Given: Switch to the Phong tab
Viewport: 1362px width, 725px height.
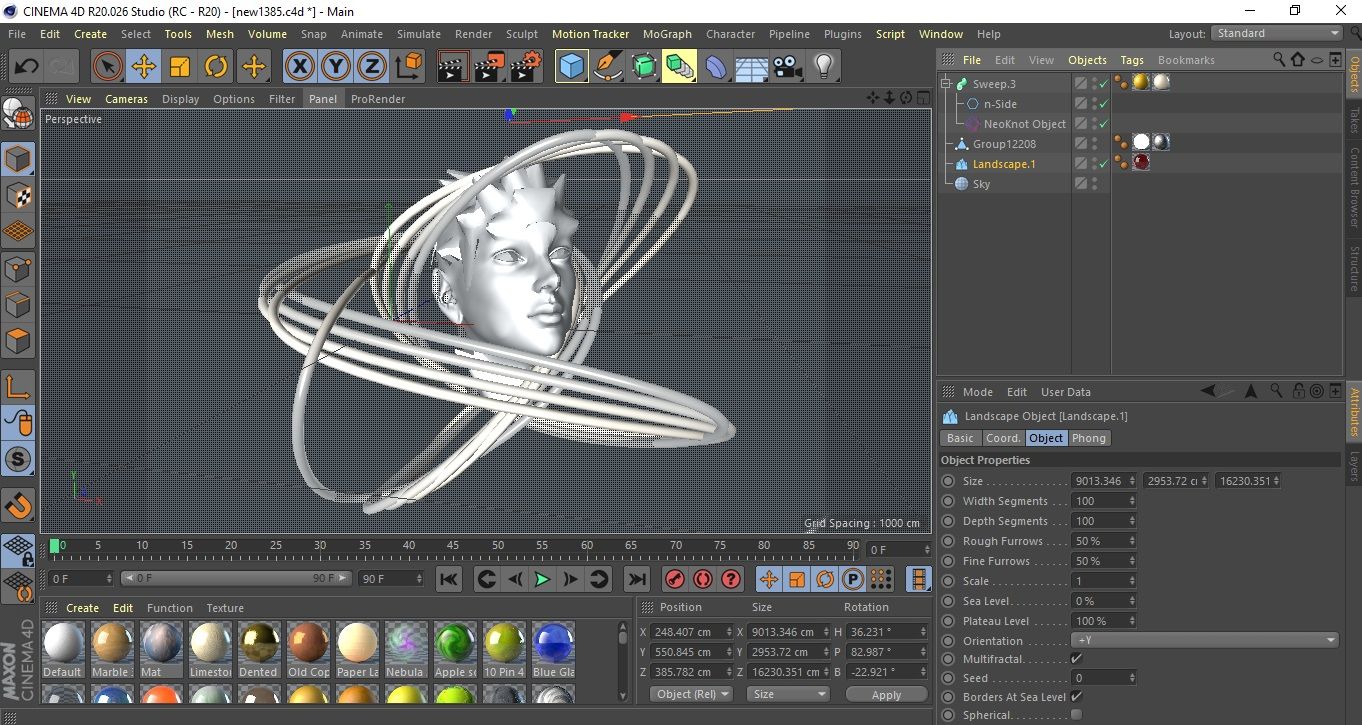Looking at the screenshot, I should pos(1089,438).
